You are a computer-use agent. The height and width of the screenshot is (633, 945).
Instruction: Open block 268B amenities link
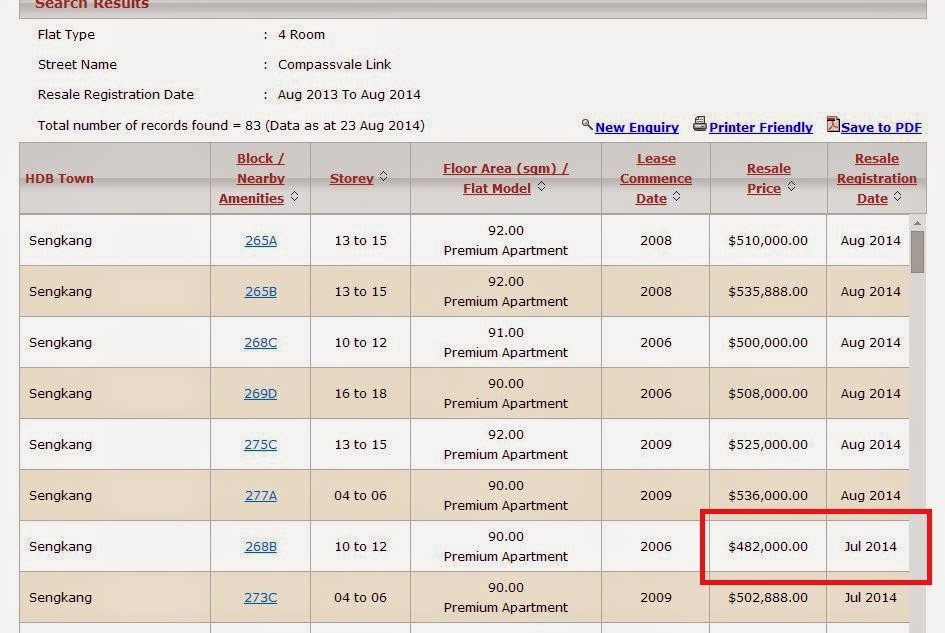click(x=260, y=547)
